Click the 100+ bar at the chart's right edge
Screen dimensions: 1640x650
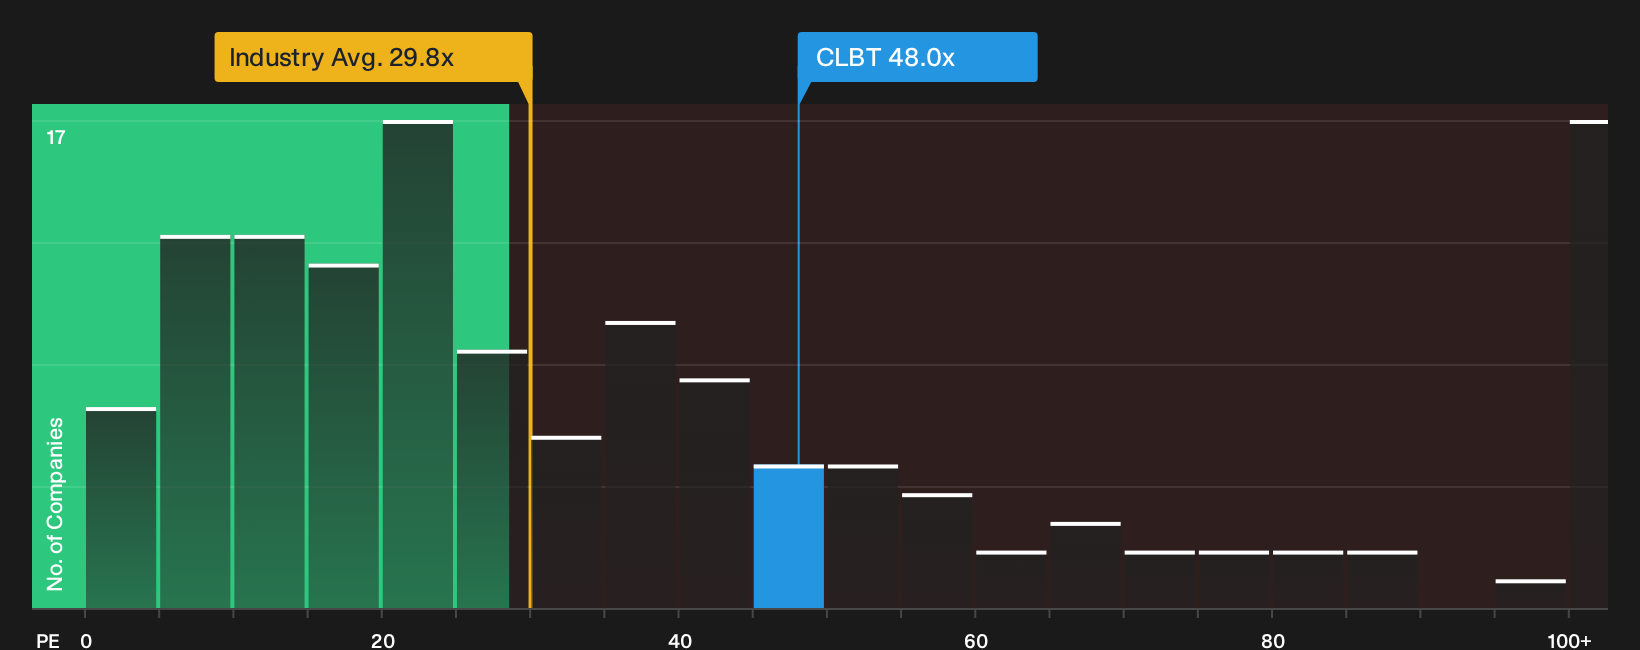point(1588,365)
